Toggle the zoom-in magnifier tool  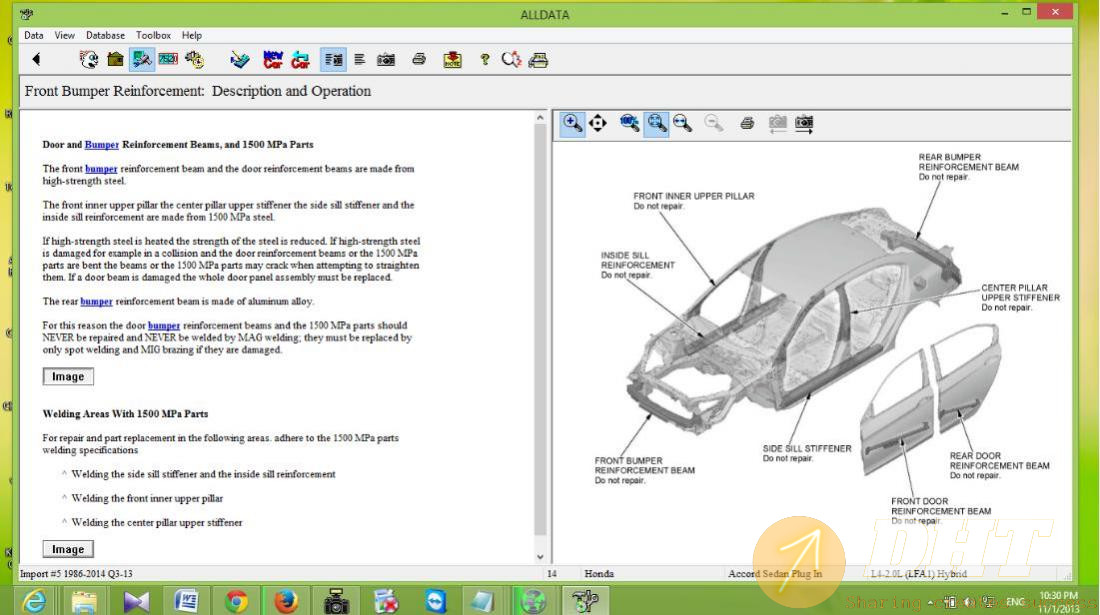pos(573,124)
